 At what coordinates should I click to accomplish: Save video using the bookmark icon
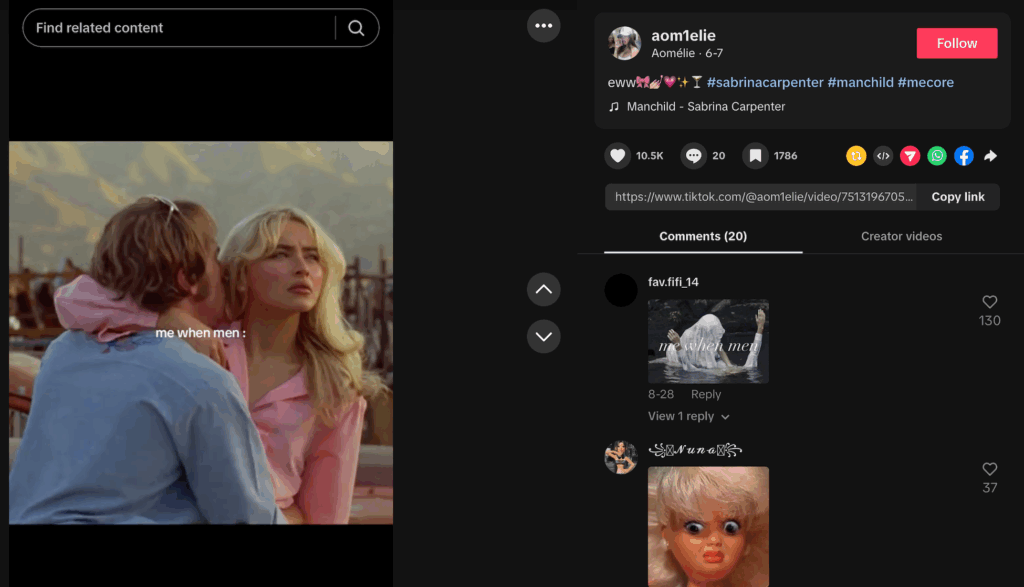pyautogui.click(x=756, y=156)
